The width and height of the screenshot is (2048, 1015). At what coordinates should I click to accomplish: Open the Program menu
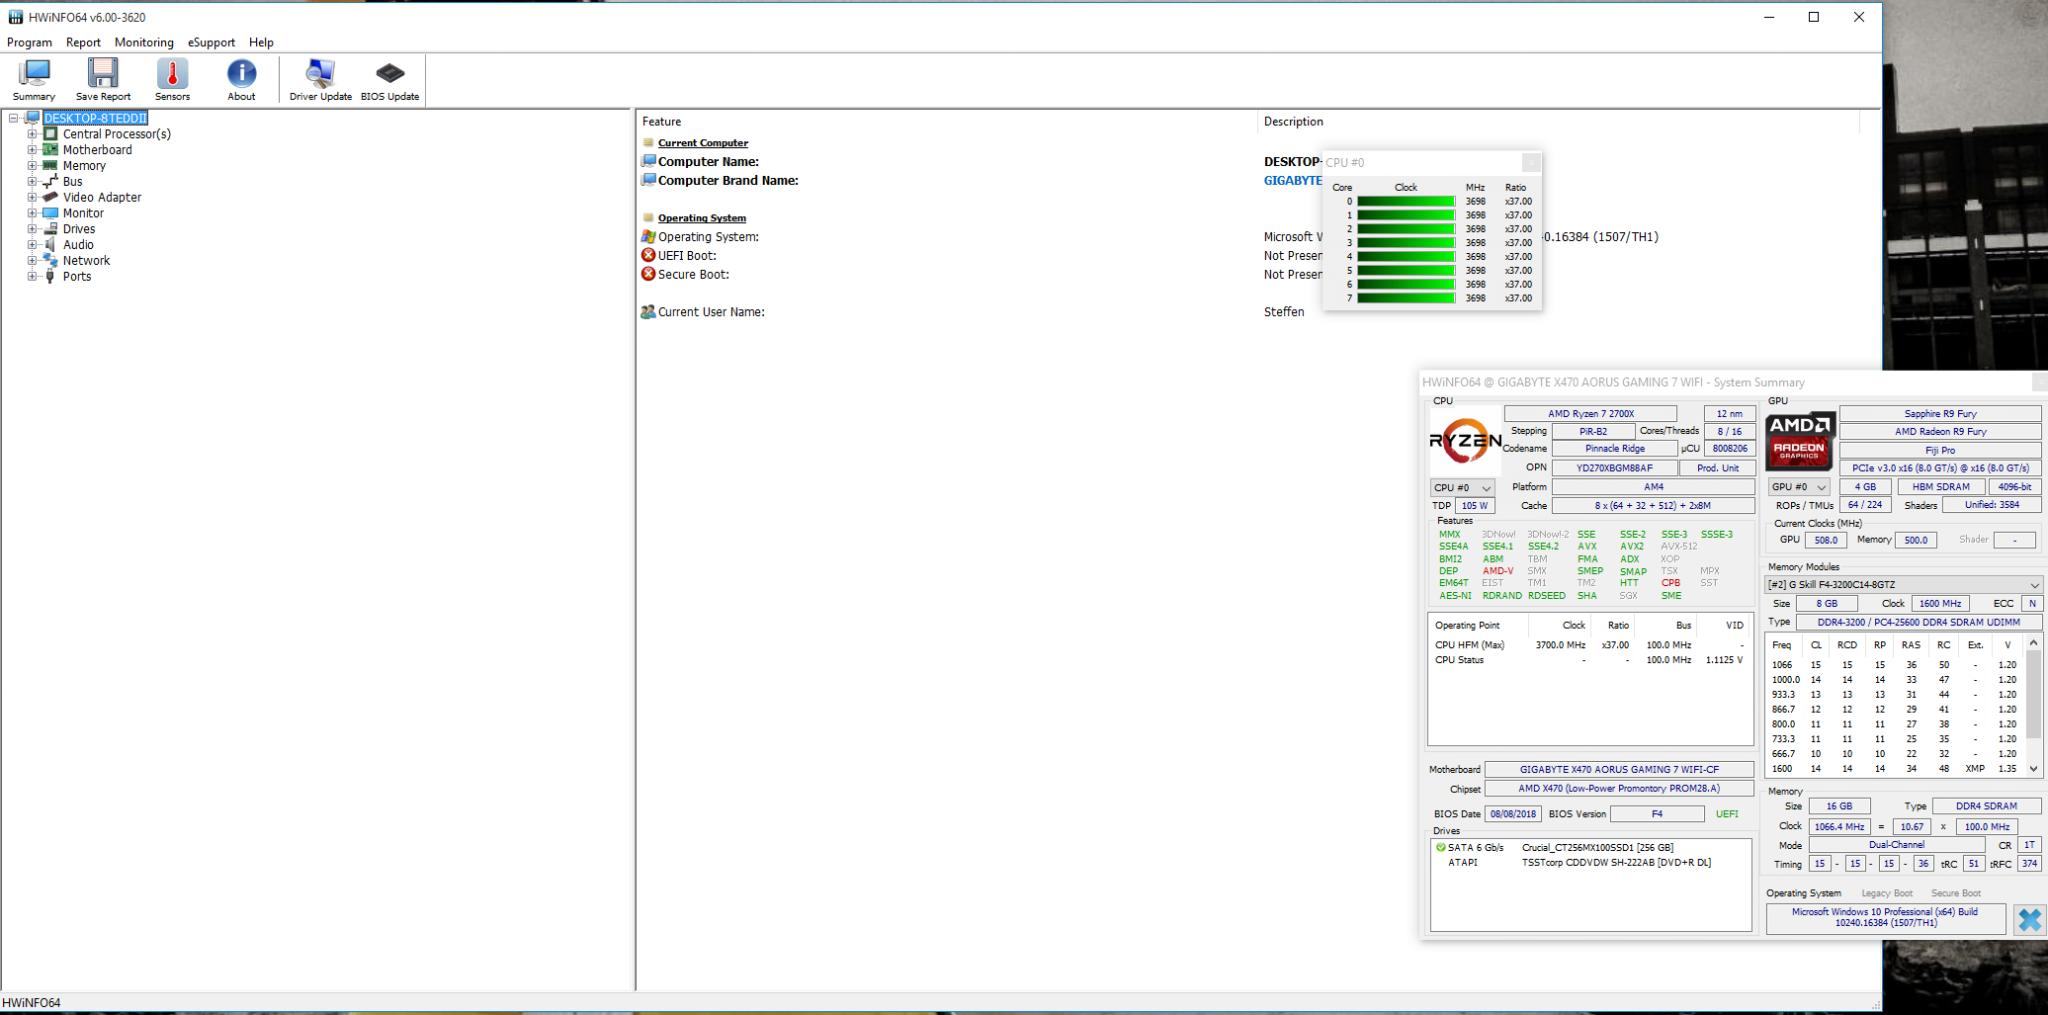coord(29,42)
